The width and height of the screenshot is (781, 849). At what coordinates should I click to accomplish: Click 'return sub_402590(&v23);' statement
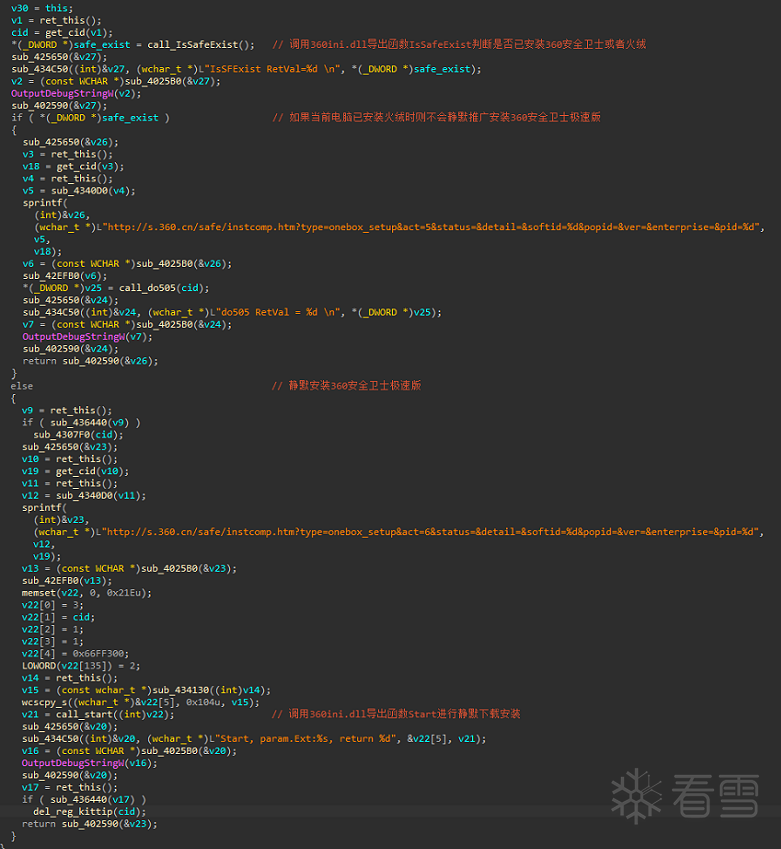click(x=89, y=824)
